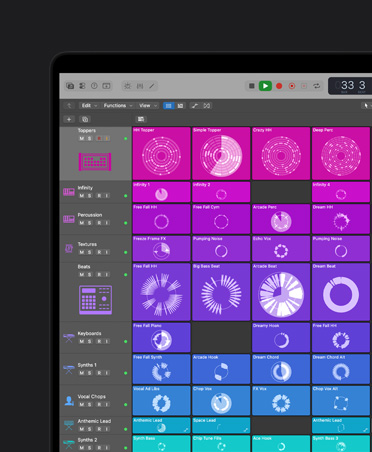Toggle the automation curve button
Viewport: 372px width, 452px height.
tap(195, 106)
